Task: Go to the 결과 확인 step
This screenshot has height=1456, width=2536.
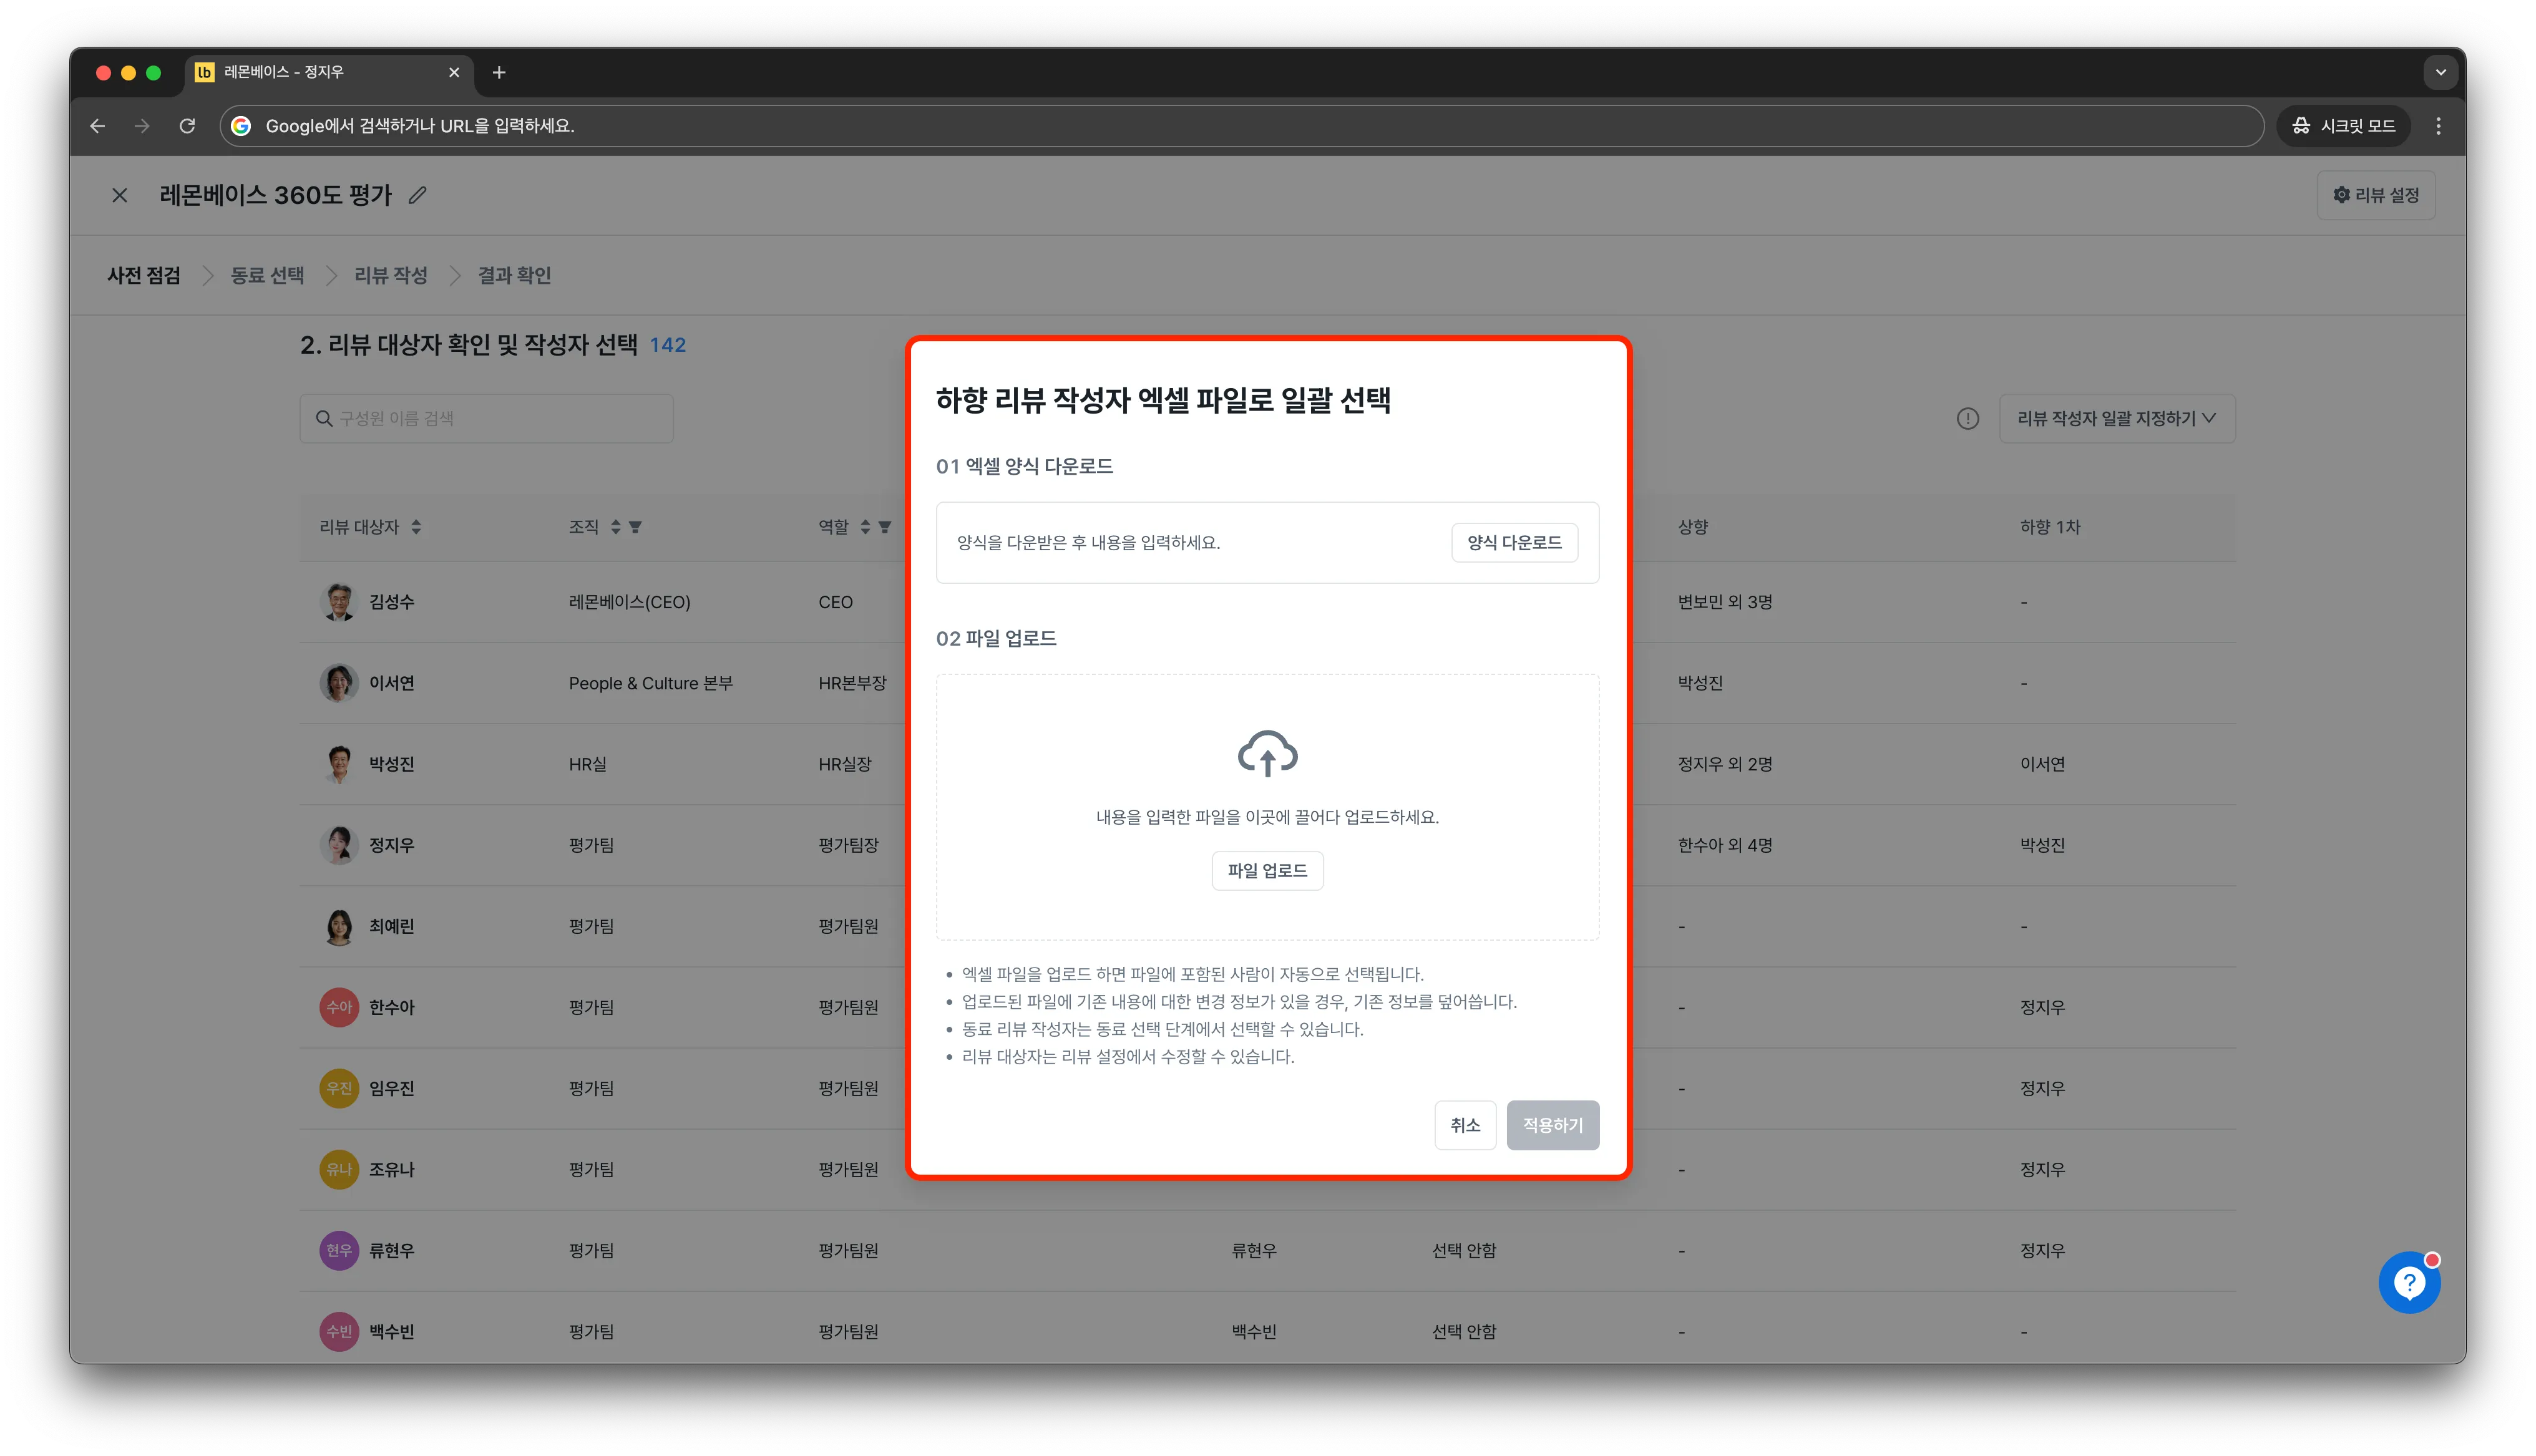Action: 514,275
